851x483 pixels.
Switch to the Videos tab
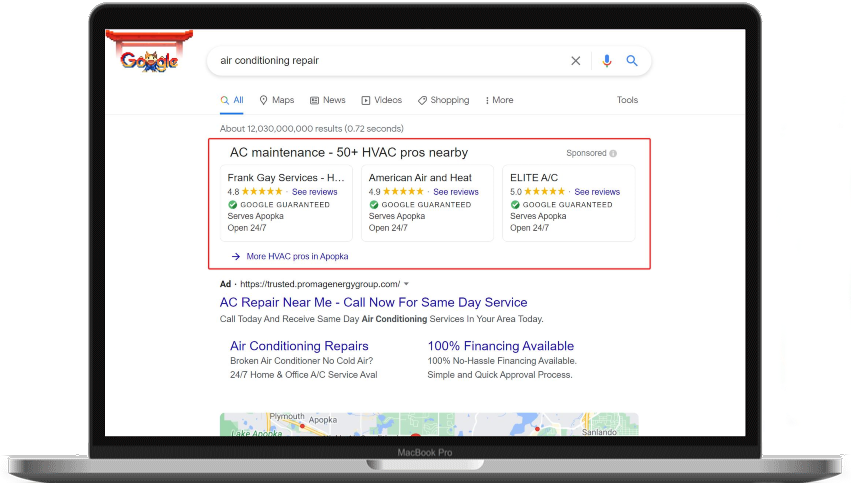382,100
